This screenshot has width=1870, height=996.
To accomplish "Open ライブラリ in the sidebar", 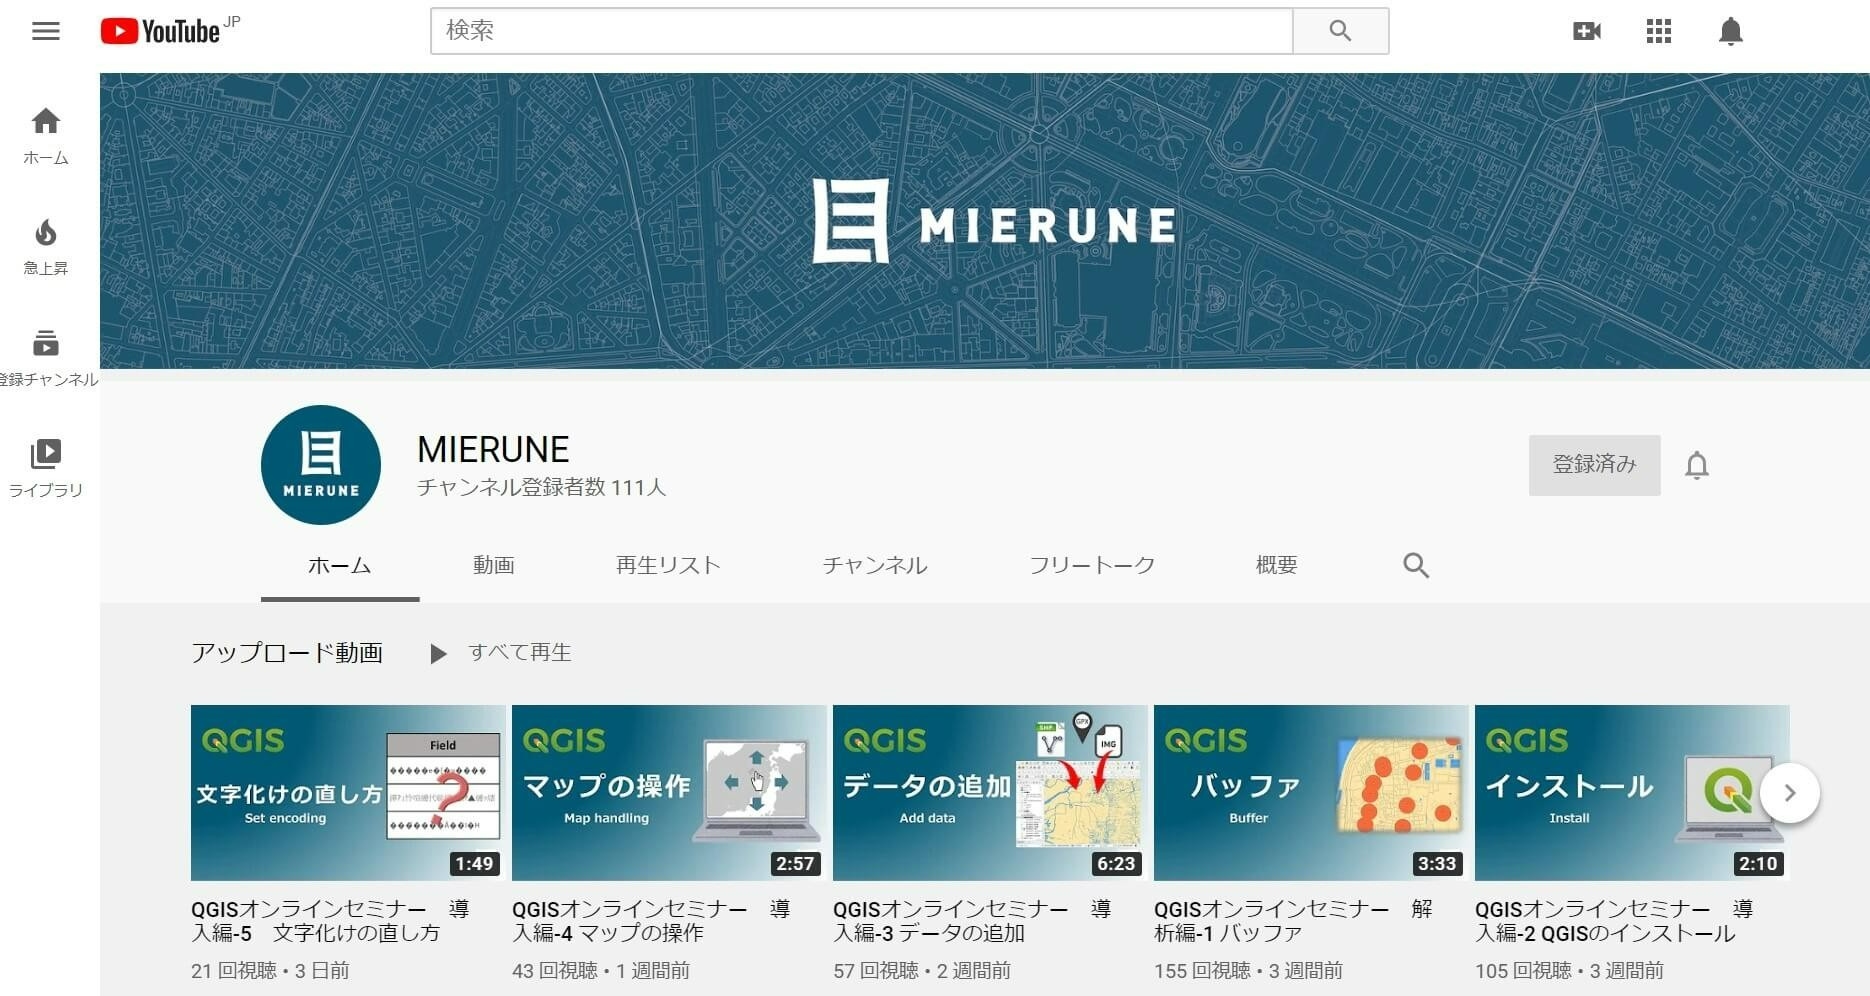I will click(x=46, y=468).
